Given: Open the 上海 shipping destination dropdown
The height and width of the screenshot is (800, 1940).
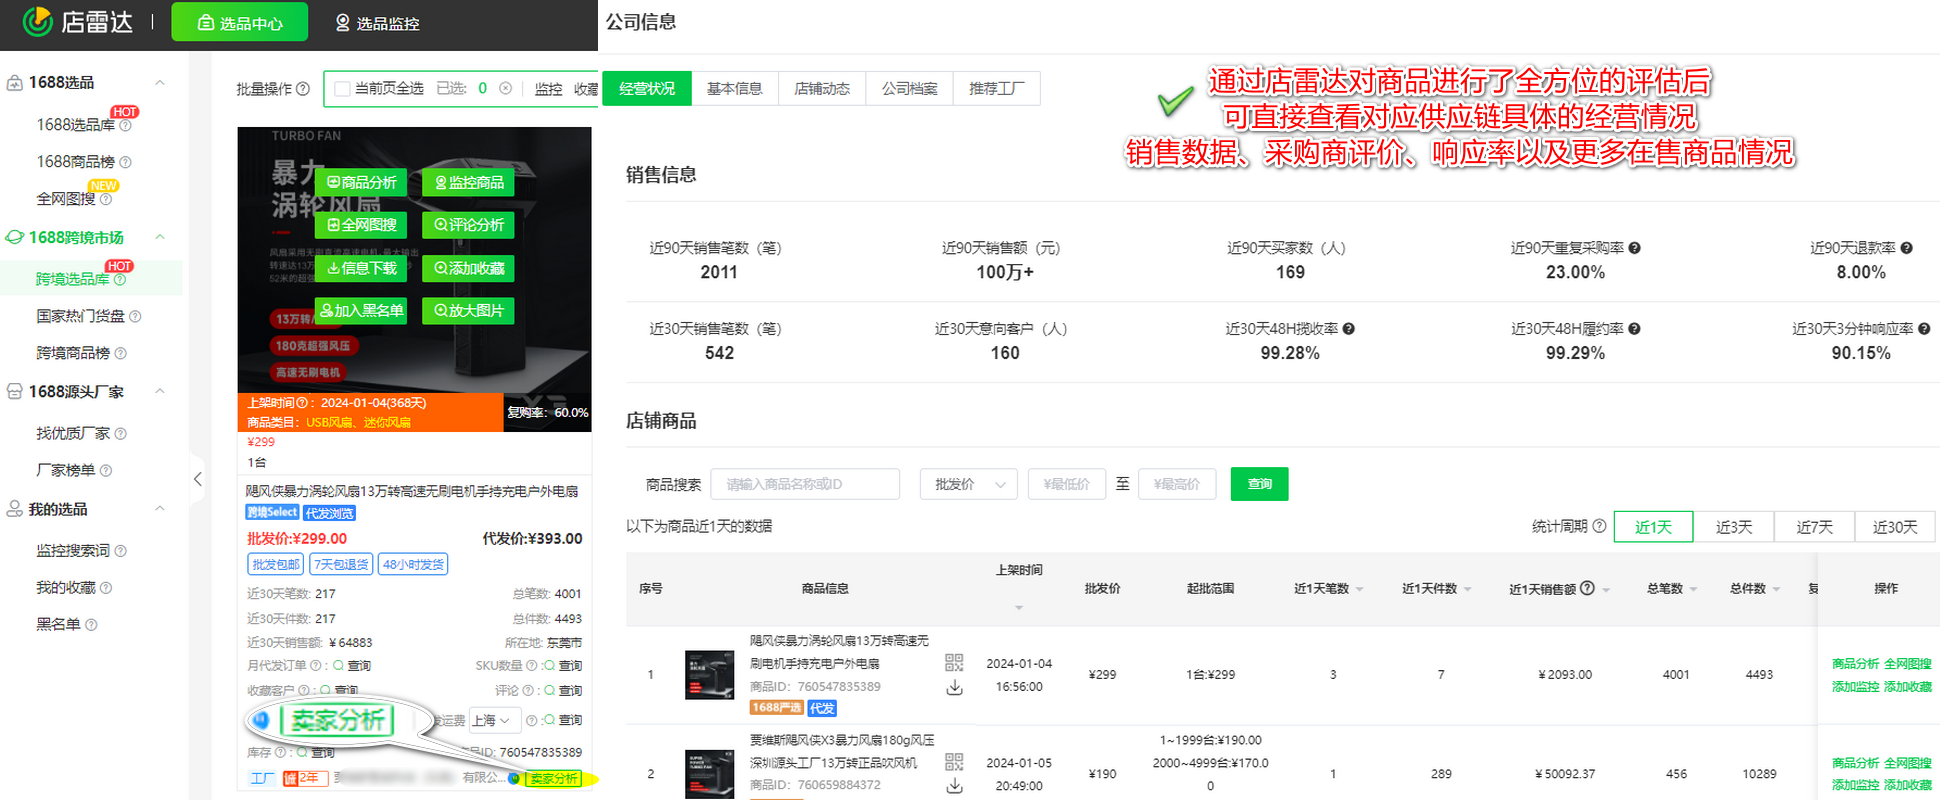Looking at the screenshot, I should point(495,720).
